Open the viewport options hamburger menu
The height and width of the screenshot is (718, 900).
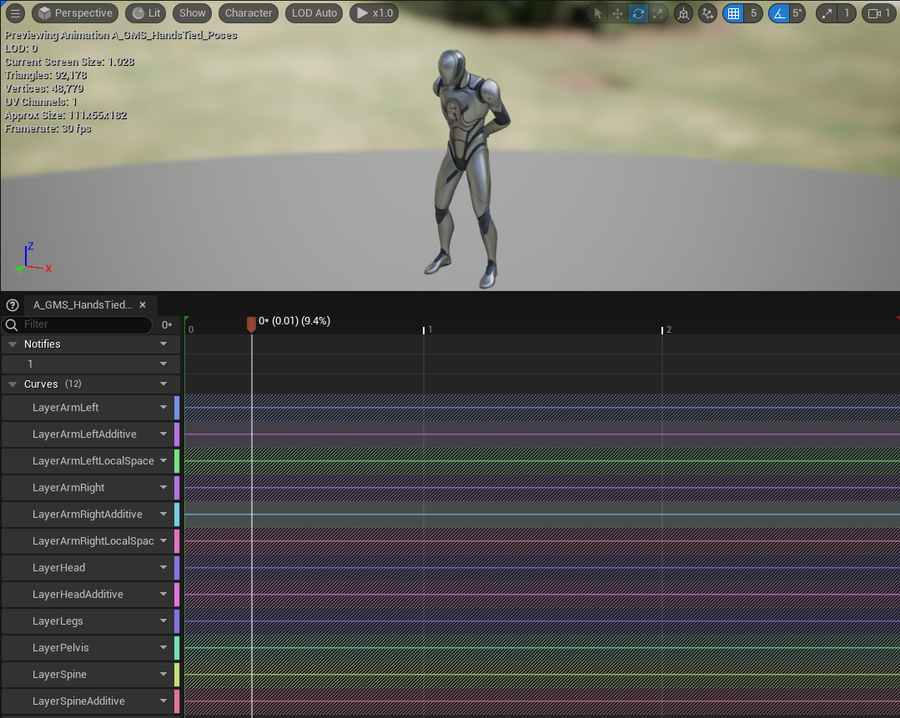(x=15, y=13)
